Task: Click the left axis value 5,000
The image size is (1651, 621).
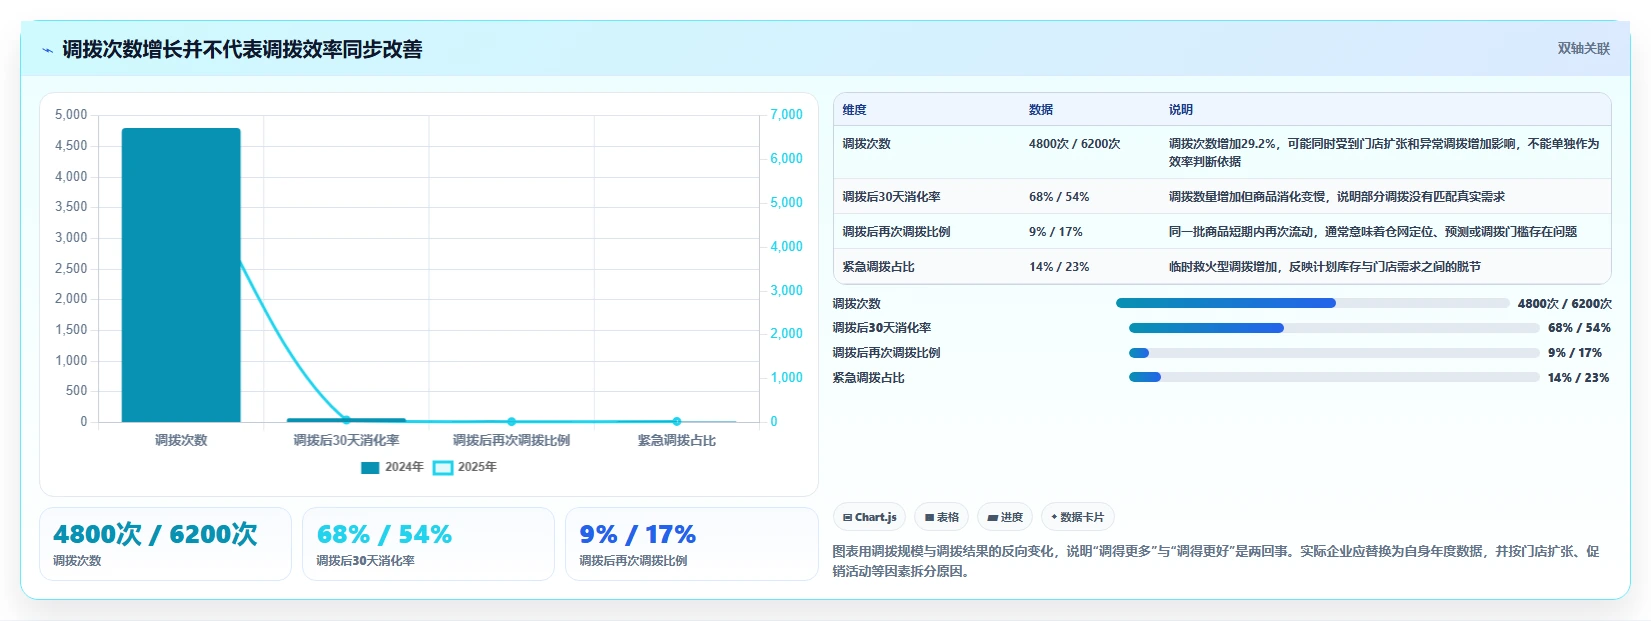Action: click(71, 115)
